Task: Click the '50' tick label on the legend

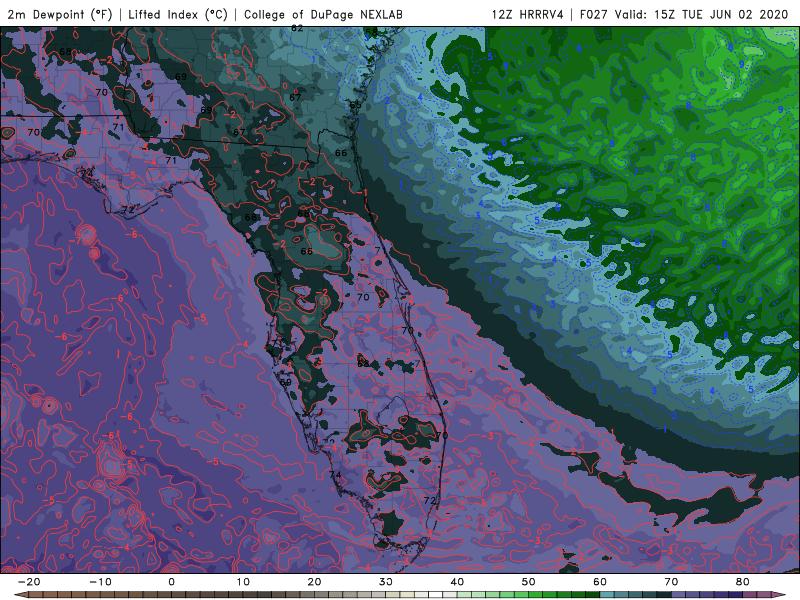Action: [x=529, y=582]
